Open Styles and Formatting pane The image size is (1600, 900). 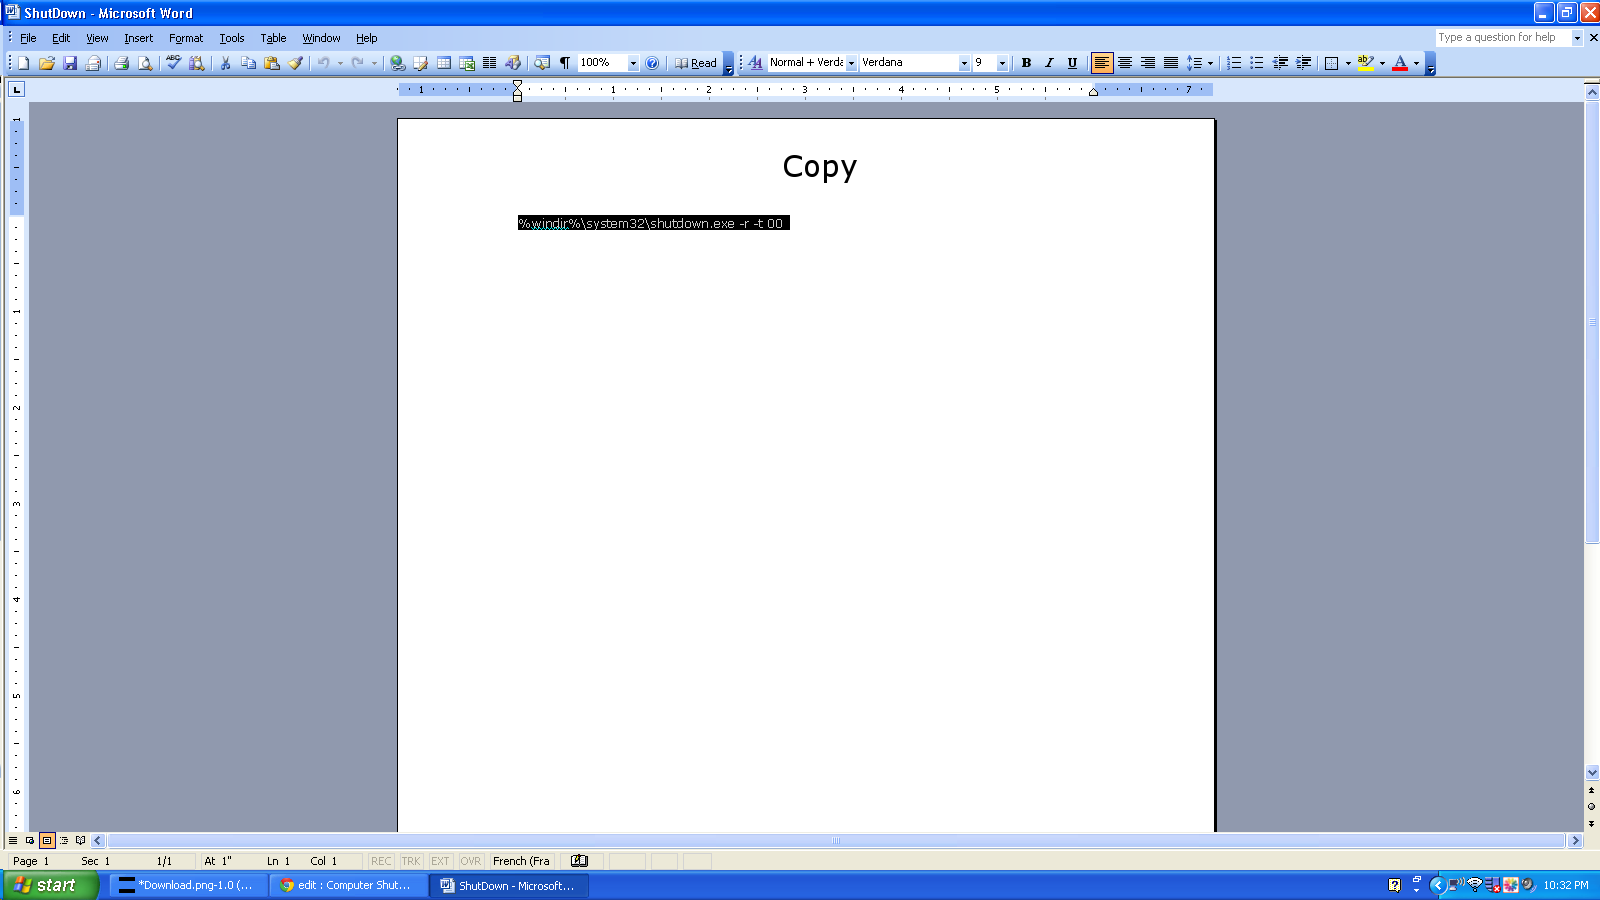point(756,63)
